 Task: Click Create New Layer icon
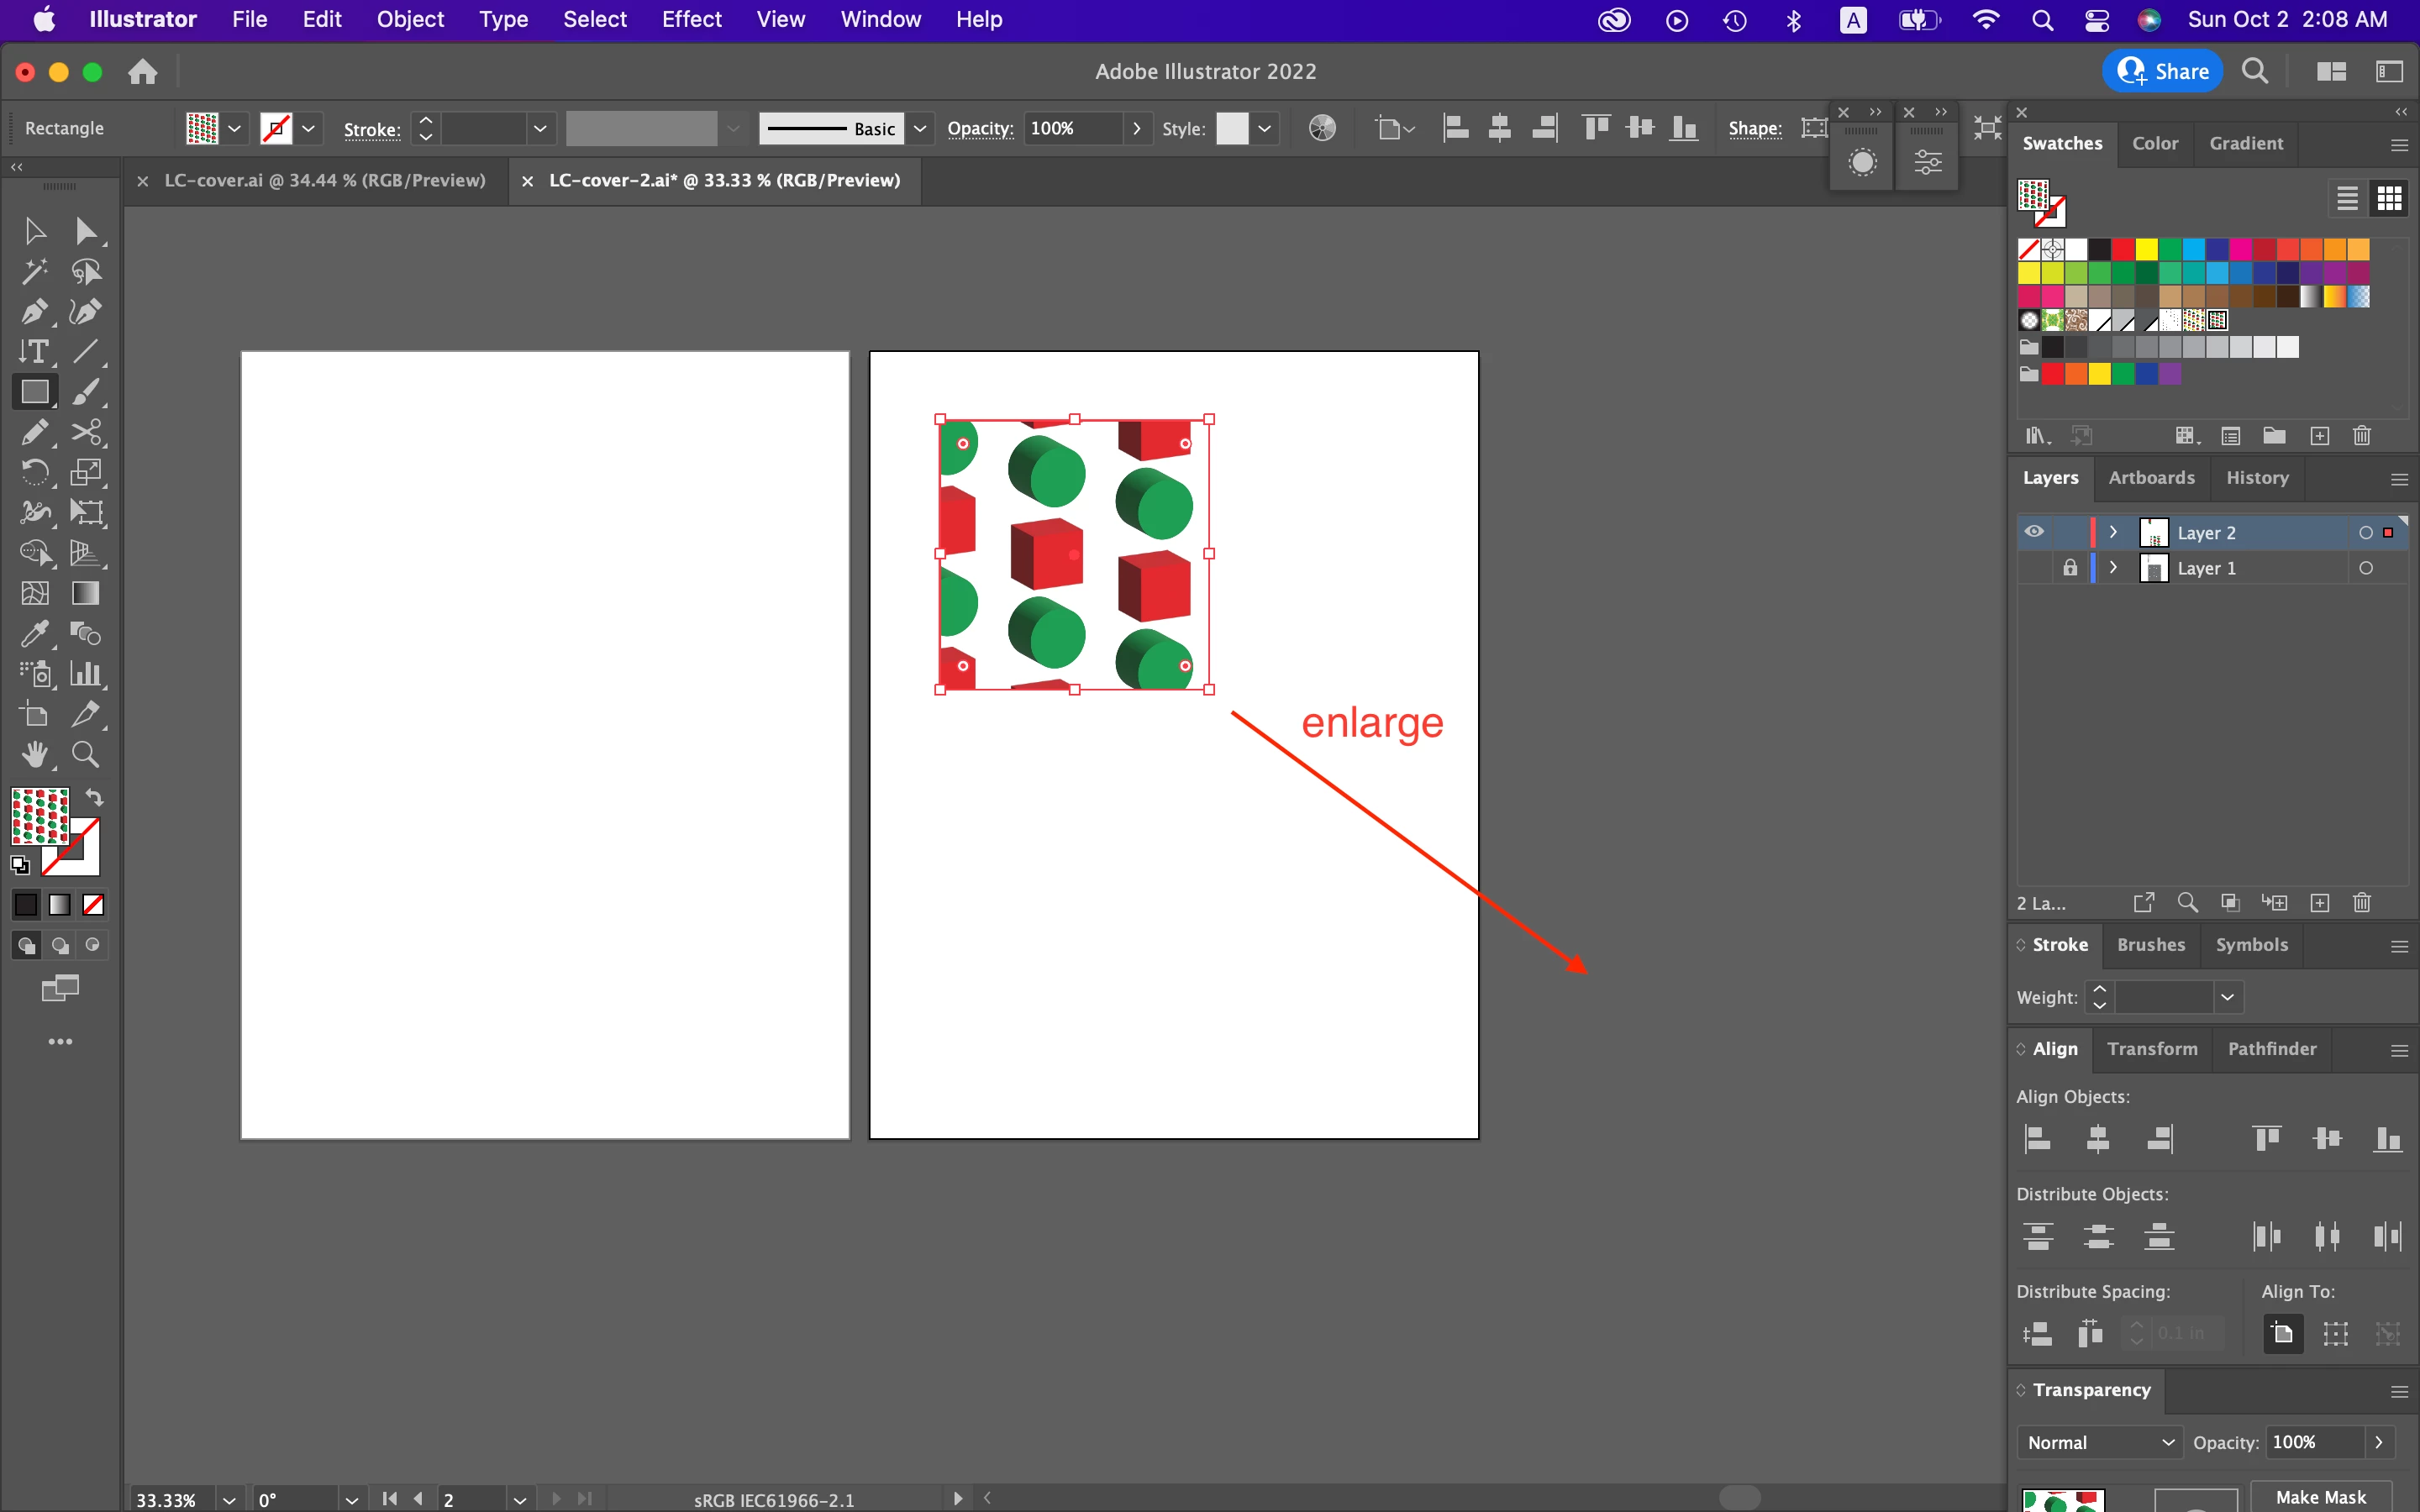coord(2320,903)
